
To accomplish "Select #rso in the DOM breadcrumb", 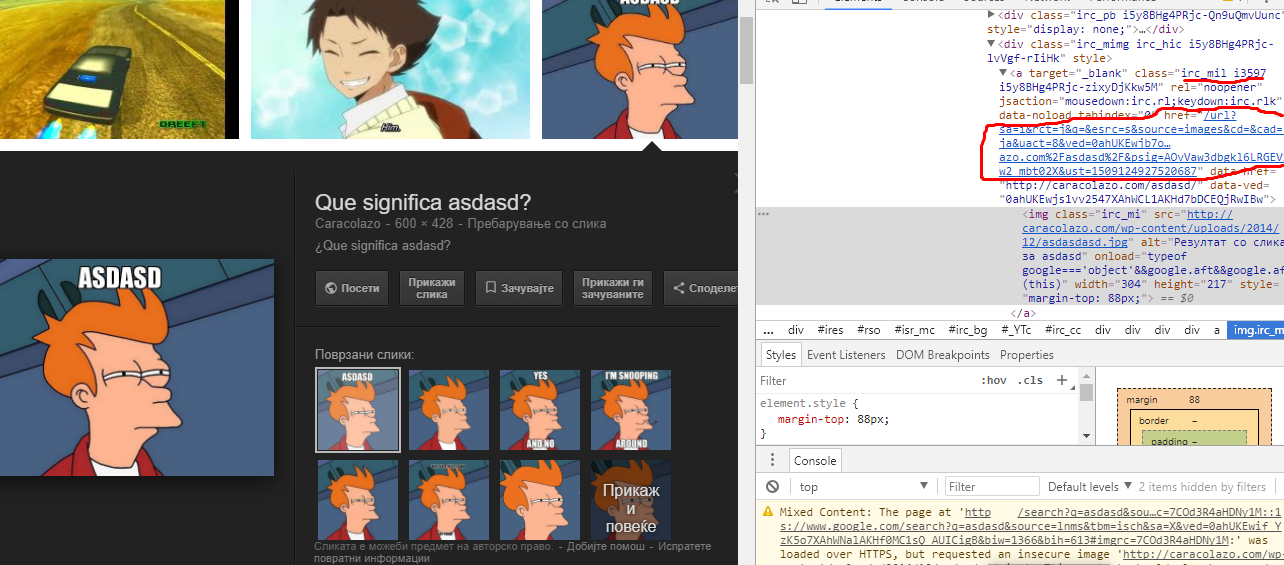I will (x=869, y=330).
